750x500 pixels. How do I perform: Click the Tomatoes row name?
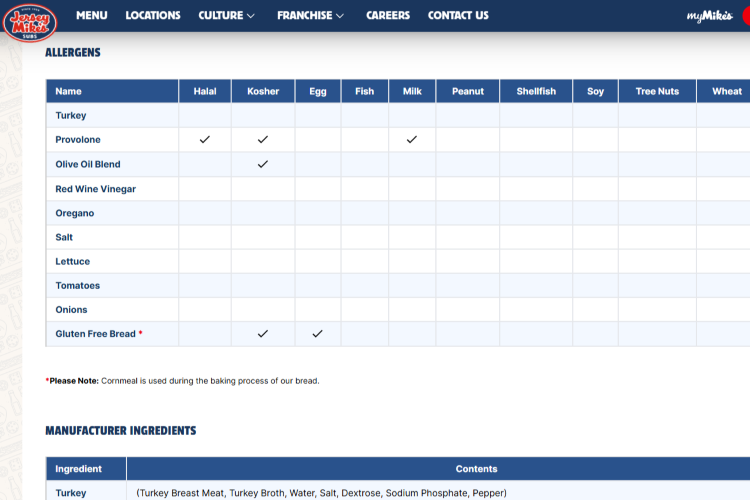pos(77,286)
